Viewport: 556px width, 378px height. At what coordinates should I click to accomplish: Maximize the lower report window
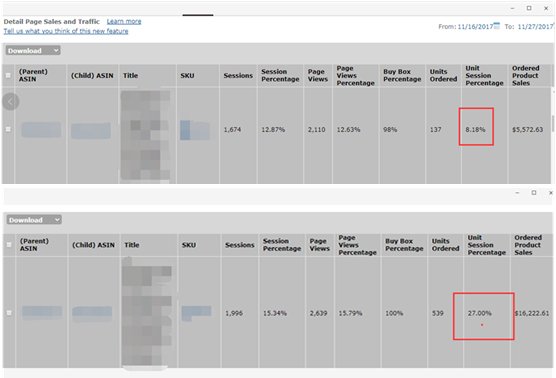pos(534,193)
